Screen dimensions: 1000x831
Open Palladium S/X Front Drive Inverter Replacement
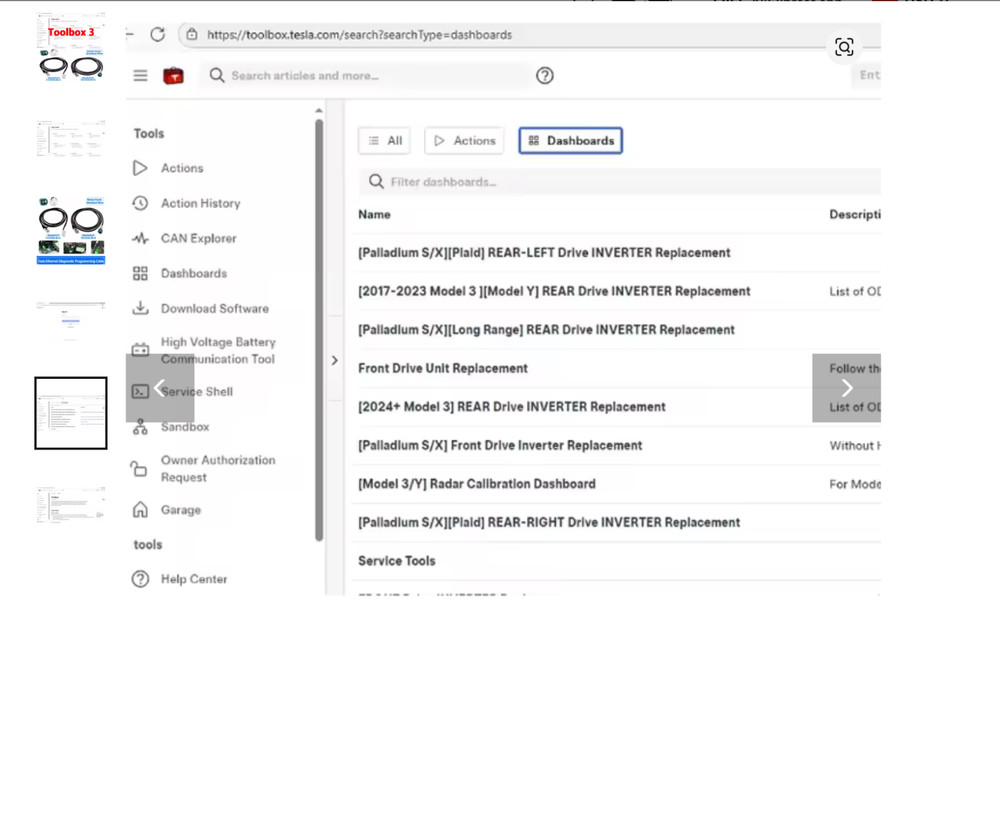point(500,445)
